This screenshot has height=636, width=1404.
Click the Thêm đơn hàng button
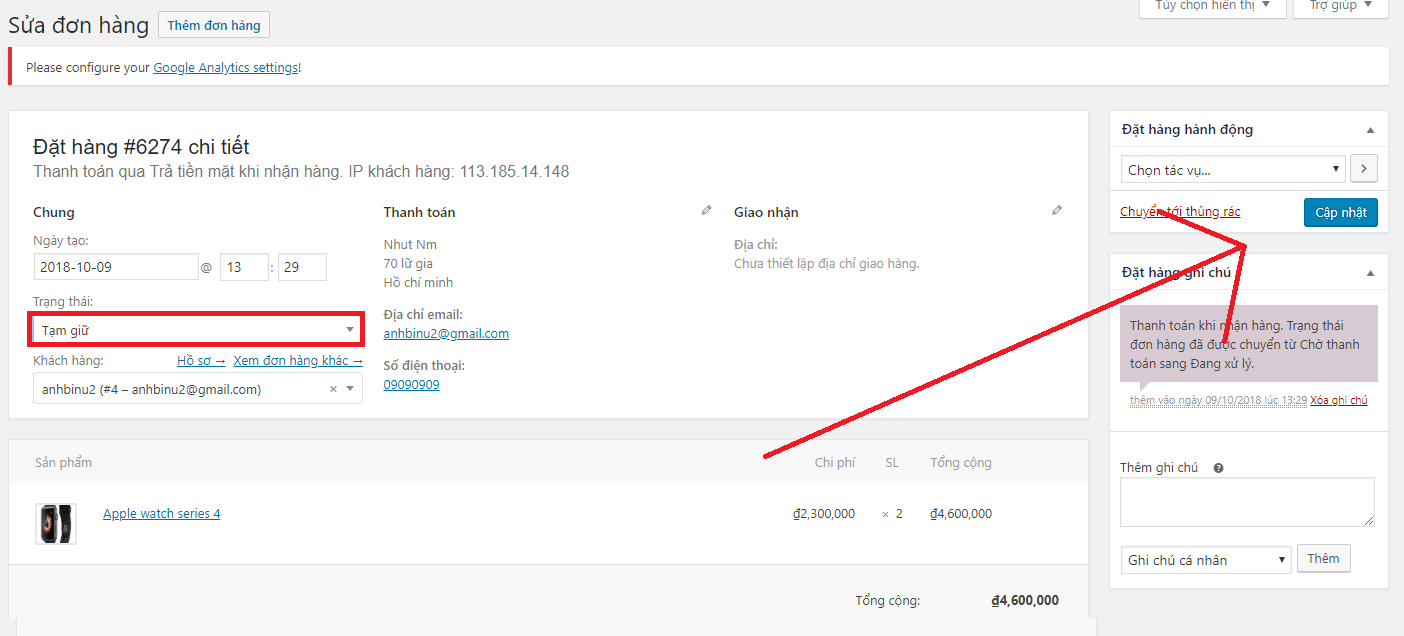point(214,26)
